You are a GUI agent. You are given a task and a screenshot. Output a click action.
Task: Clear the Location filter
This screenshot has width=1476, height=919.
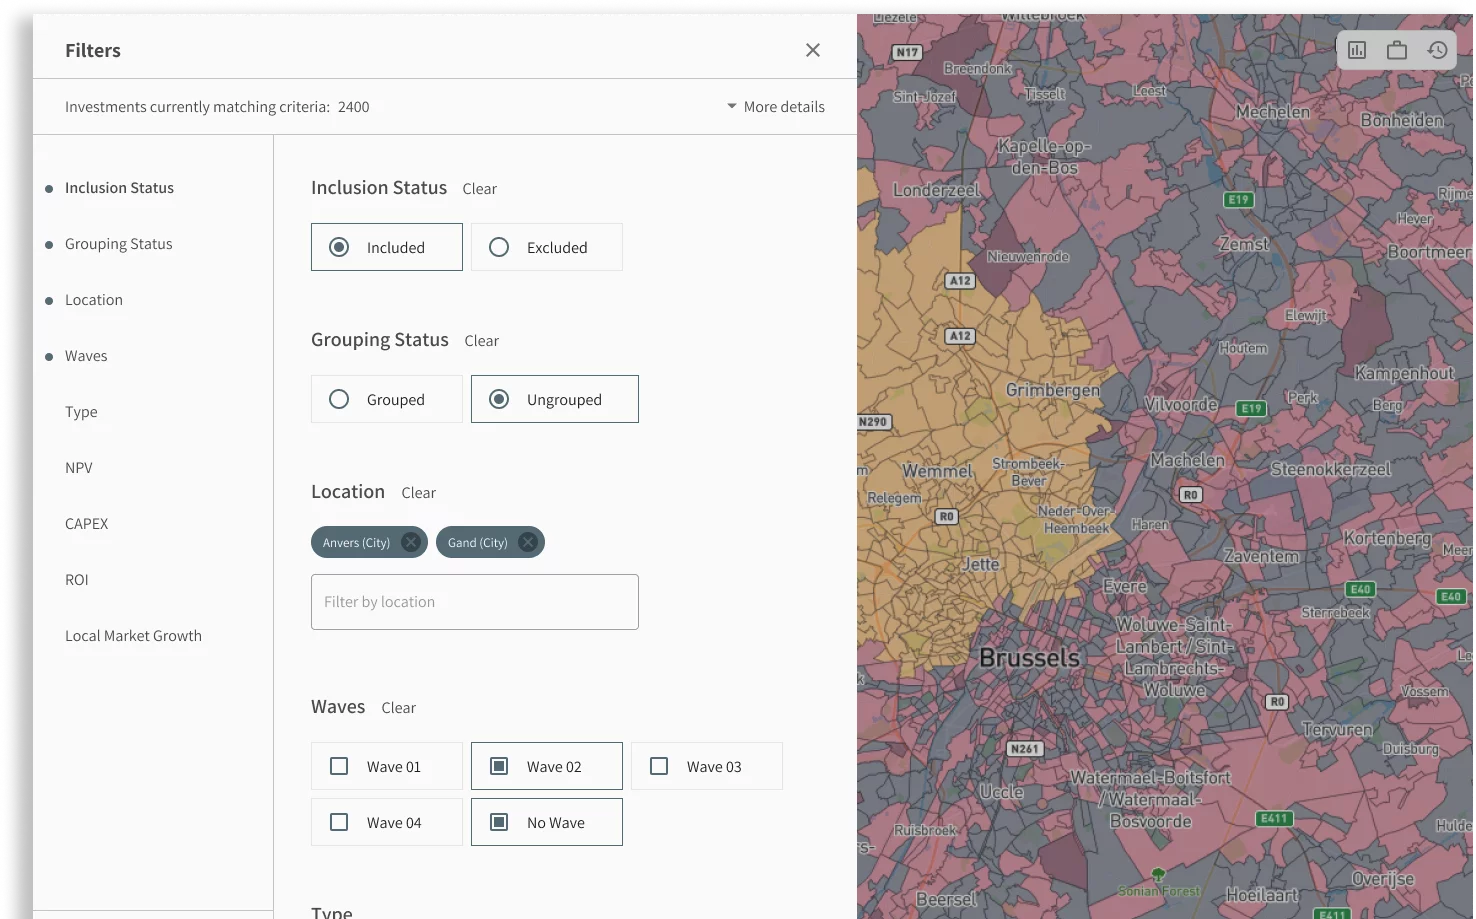(418, 493)
